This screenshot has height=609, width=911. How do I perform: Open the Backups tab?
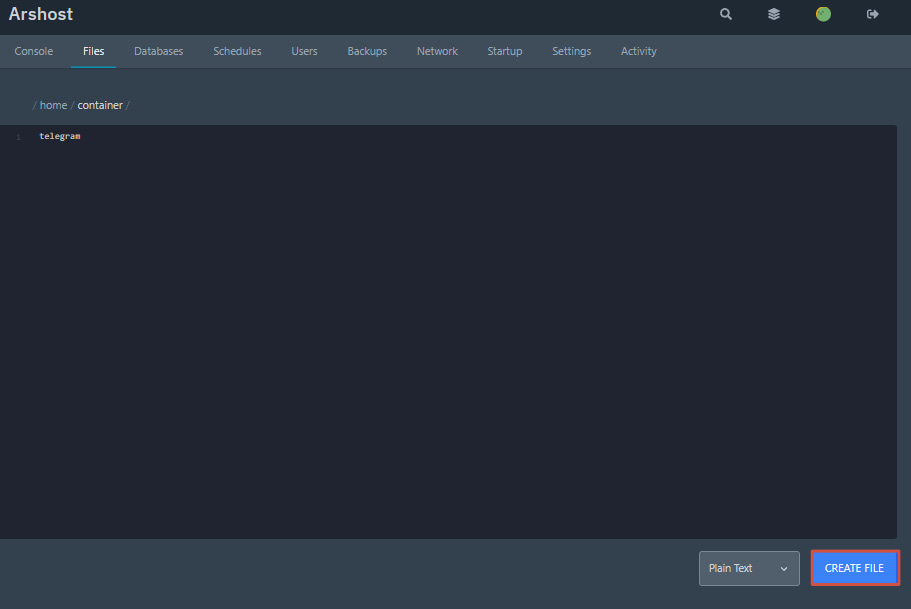pos(367,51)
